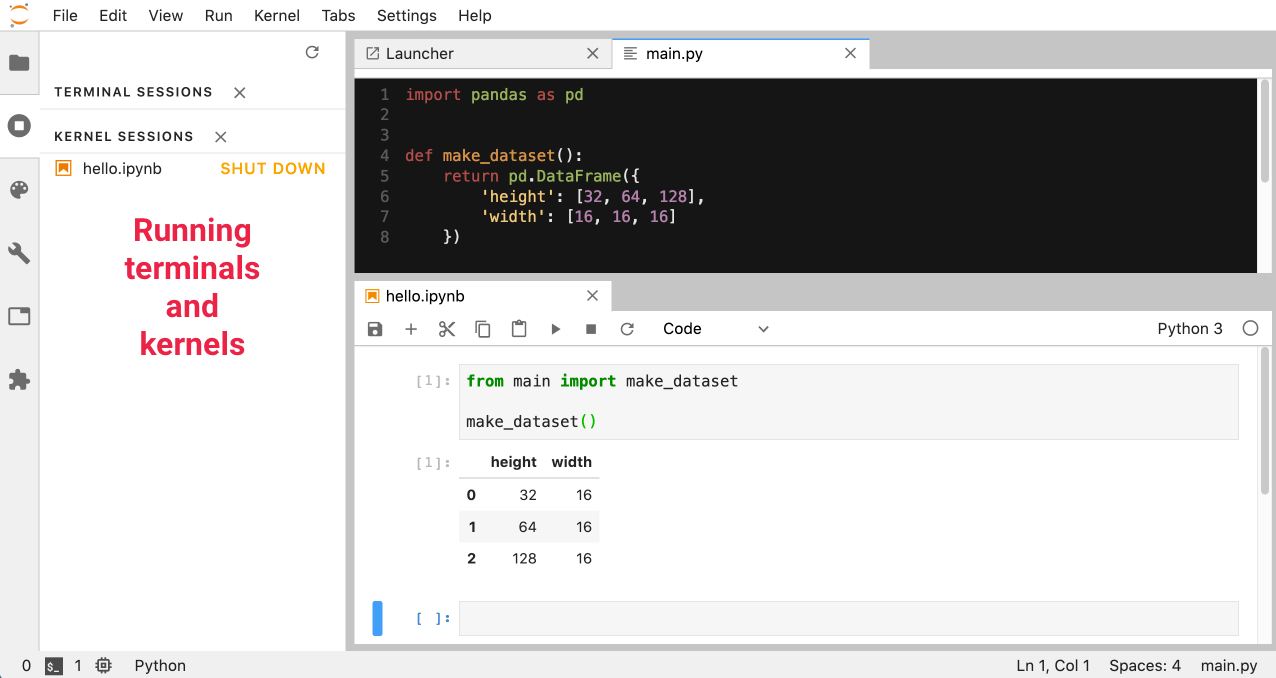Open the extension manager puzzle icon

19,380
